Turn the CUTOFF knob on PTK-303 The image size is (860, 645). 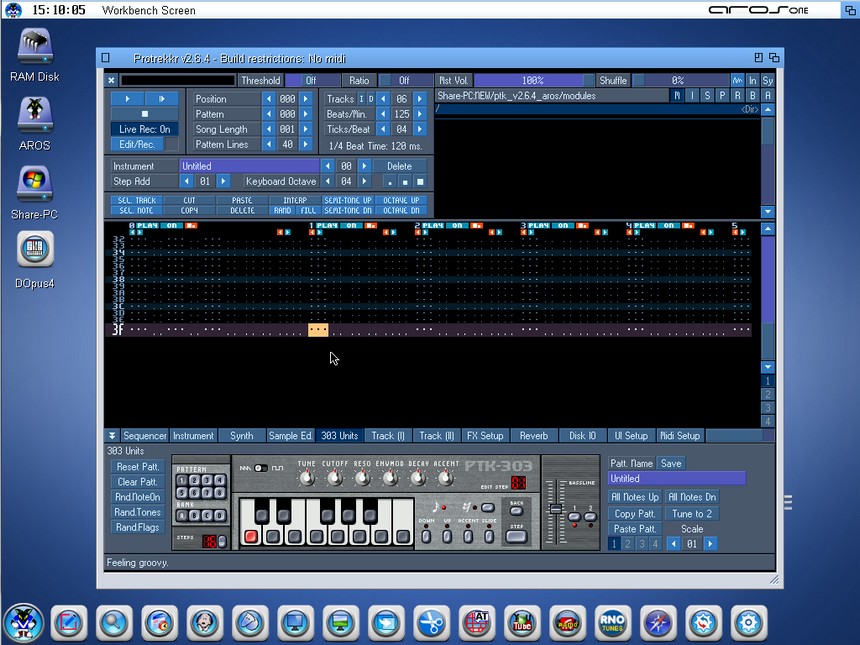pyautogui.click(x=335, y=480)
